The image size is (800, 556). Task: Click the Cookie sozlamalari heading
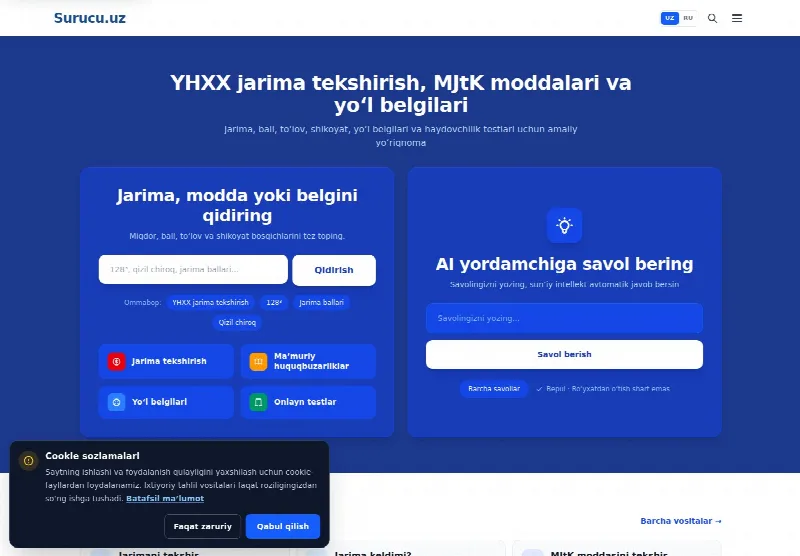(x=92, y=456)
